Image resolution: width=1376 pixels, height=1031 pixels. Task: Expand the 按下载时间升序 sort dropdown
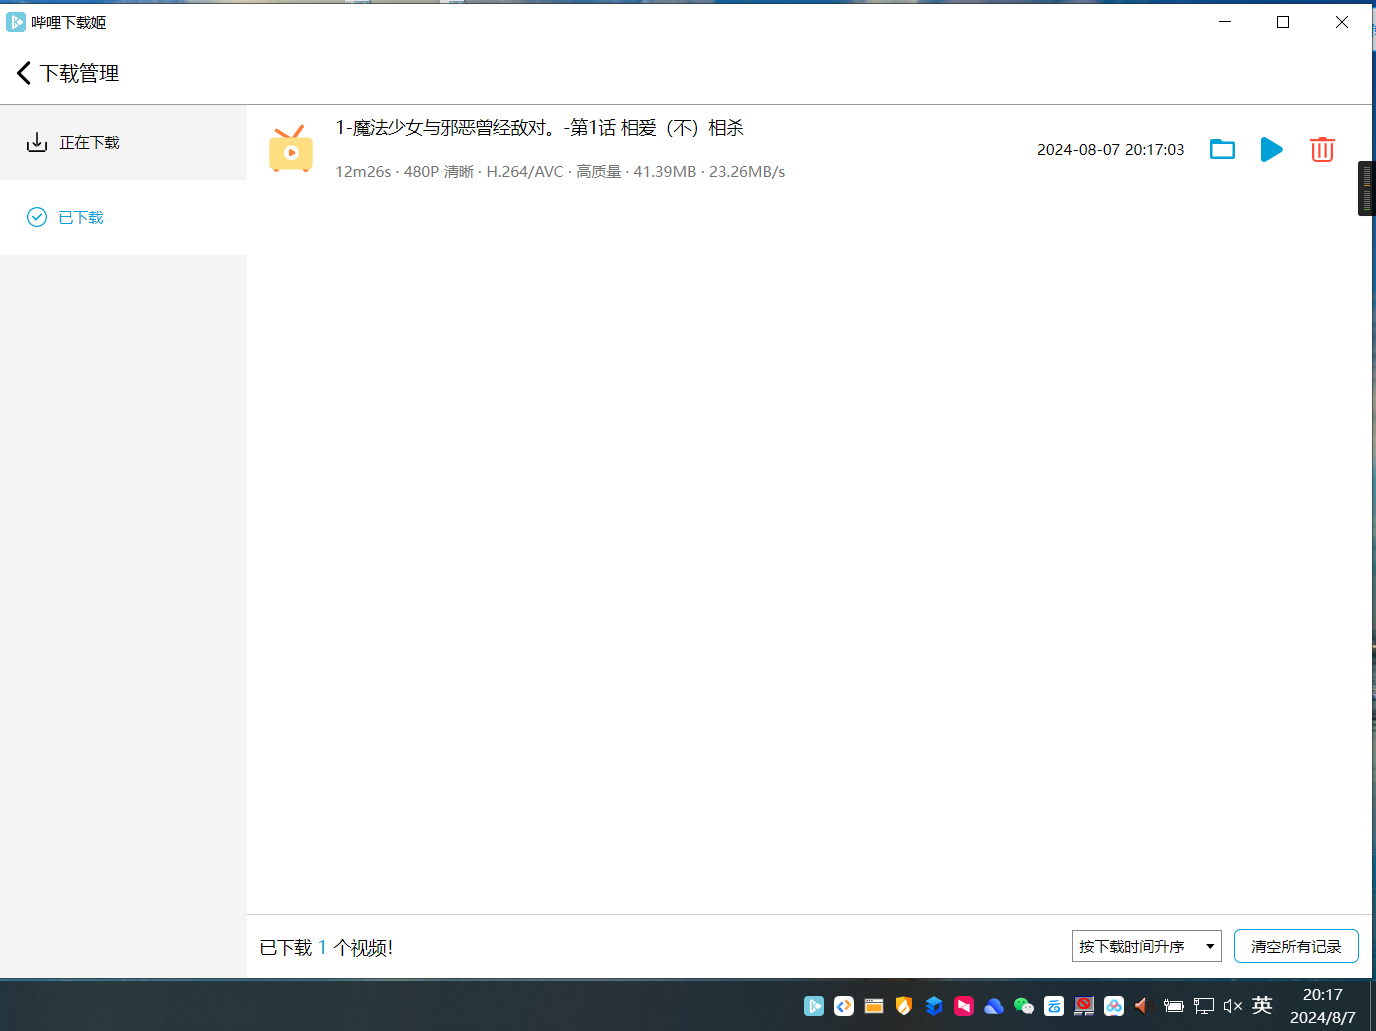coord(1146,946)
